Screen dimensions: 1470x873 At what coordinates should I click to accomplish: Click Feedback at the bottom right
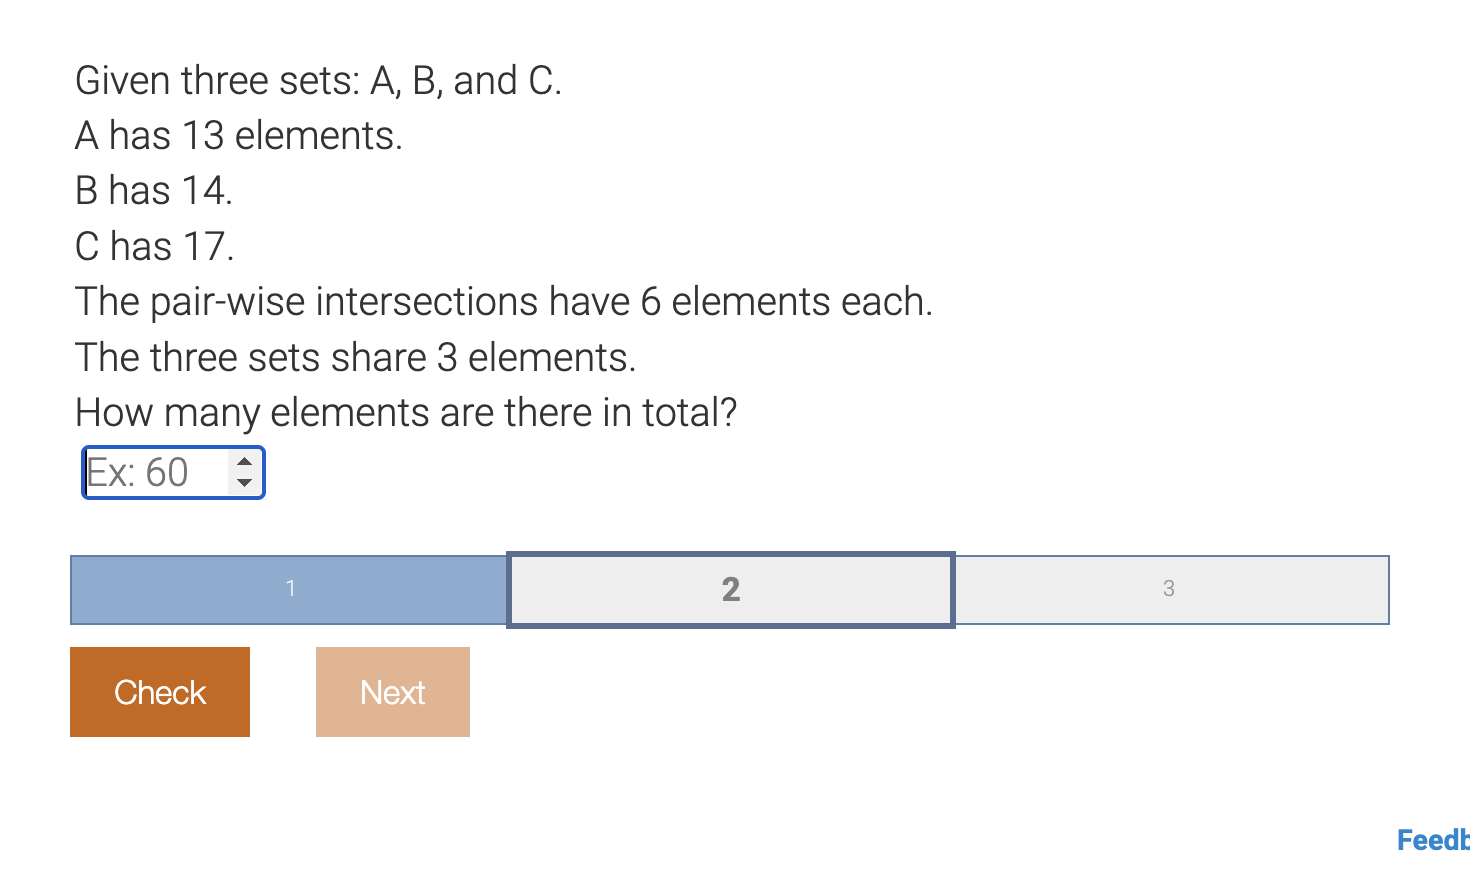(1430, 840)
